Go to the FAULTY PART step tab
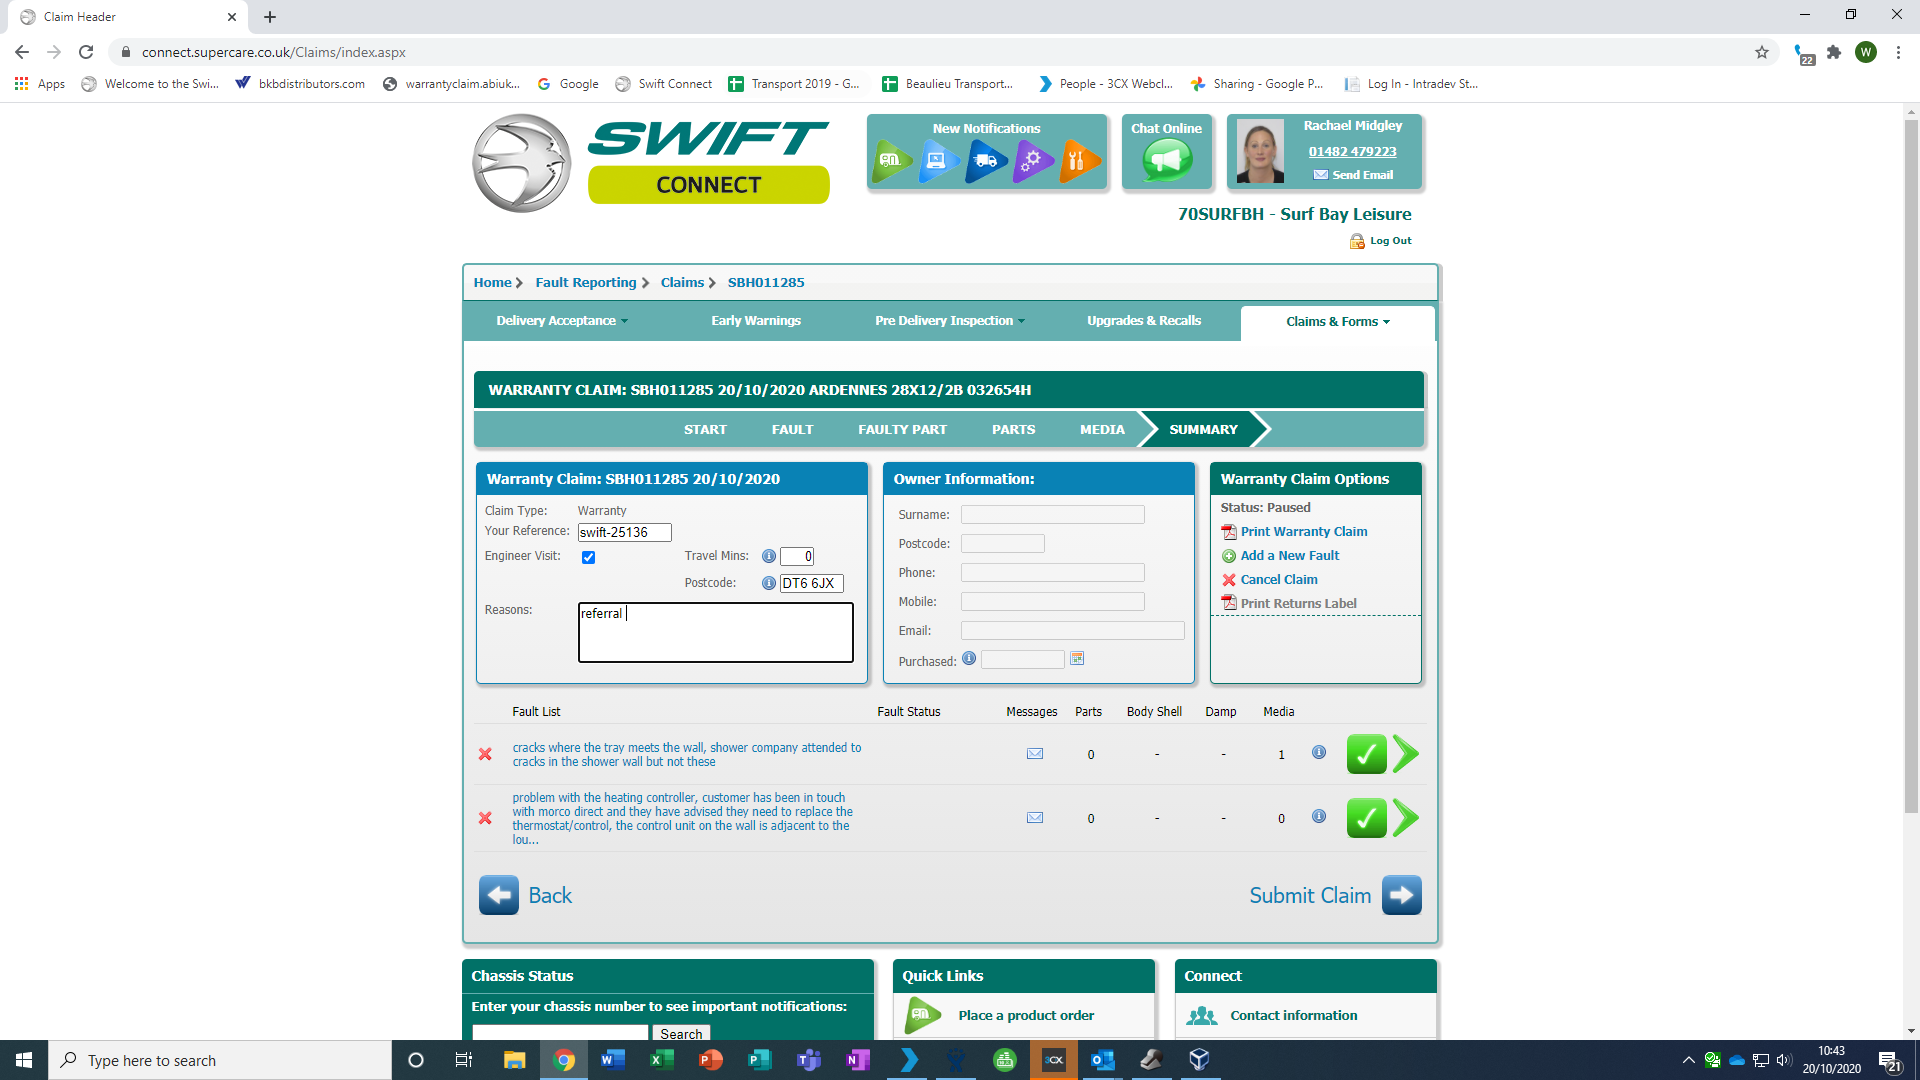This screenshot has height=1080, width=1920. 902,429
